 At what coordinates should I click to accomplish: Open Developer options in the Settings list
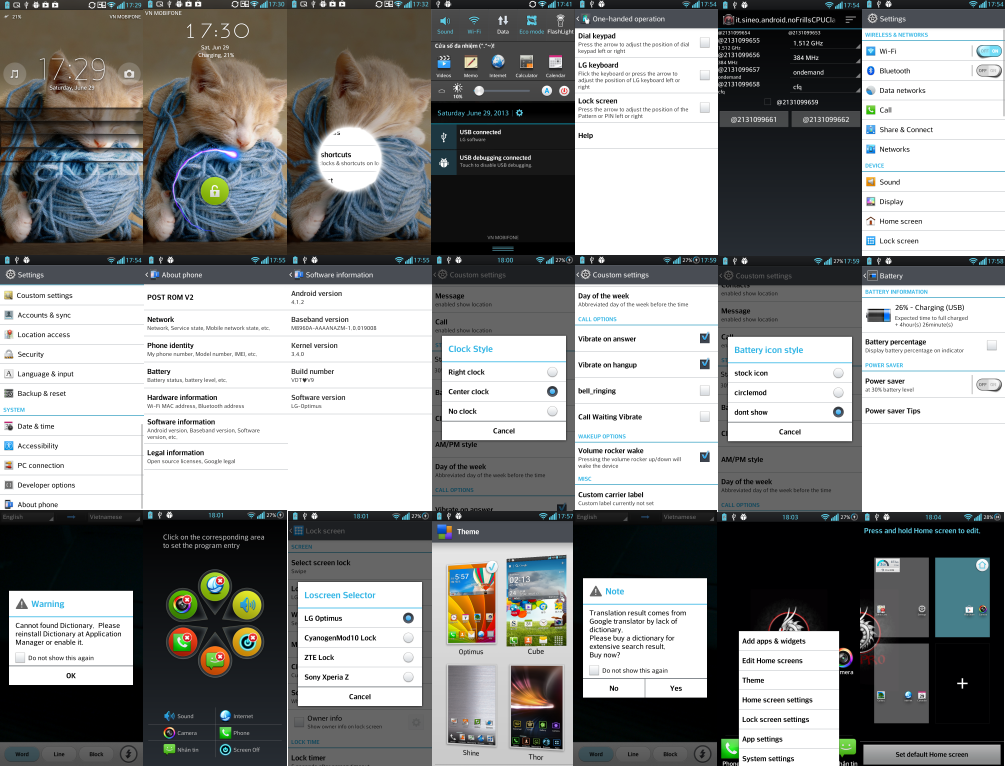71,485
